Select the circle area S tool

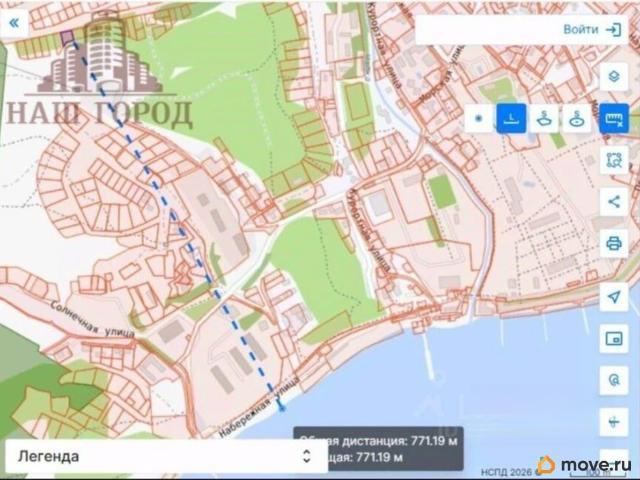pos(576,119)
